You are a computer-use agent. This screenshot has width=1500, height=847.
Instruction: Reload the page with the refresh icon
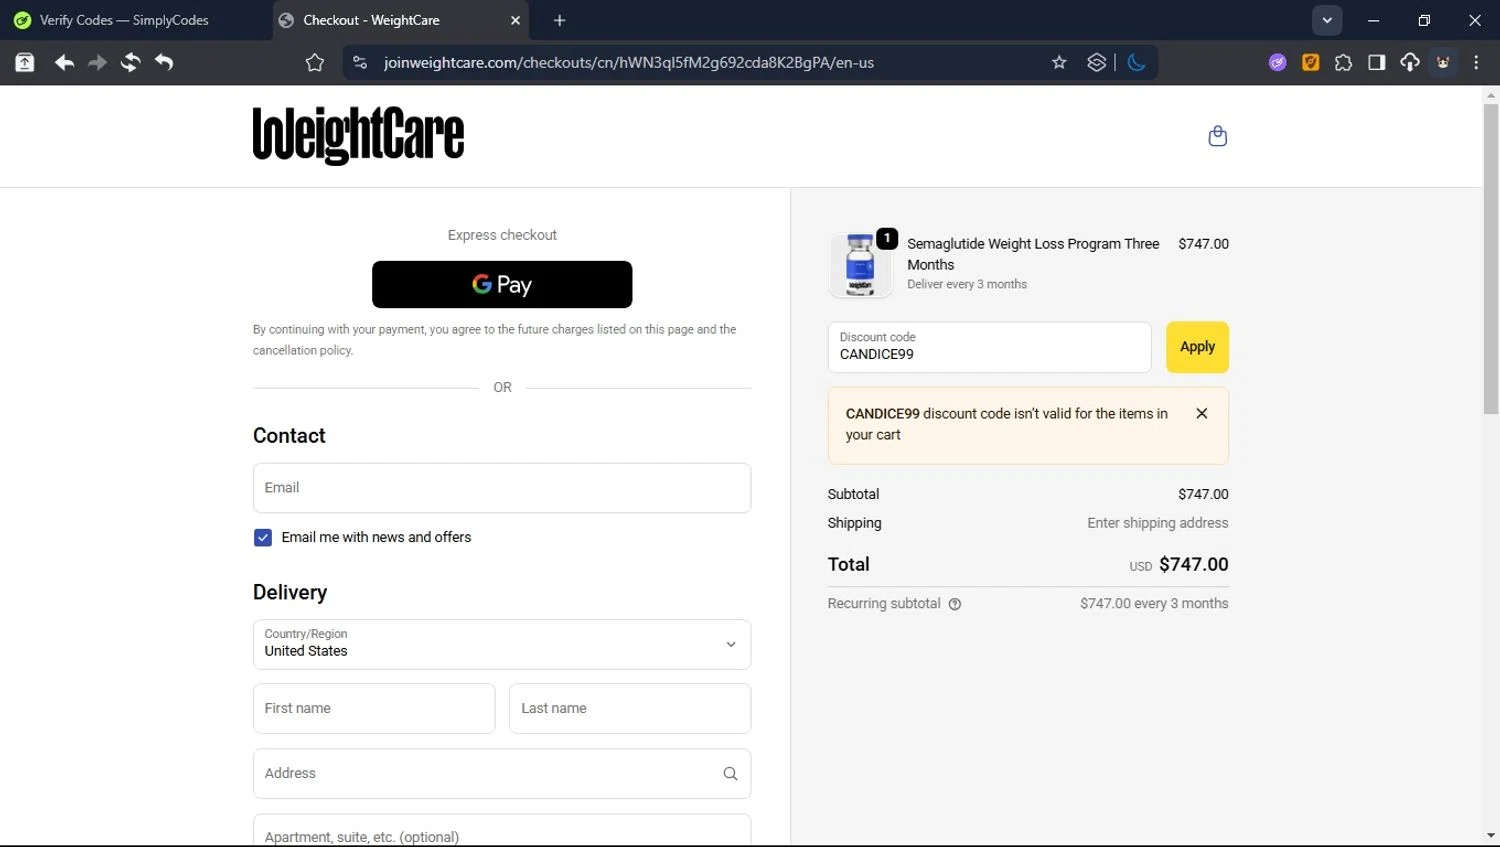coord(131,62)
